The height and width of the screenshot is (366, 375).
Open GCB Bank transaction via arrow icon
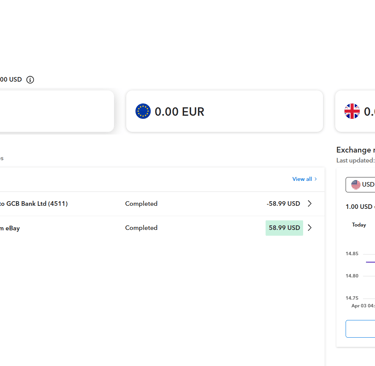pos(310,203)
